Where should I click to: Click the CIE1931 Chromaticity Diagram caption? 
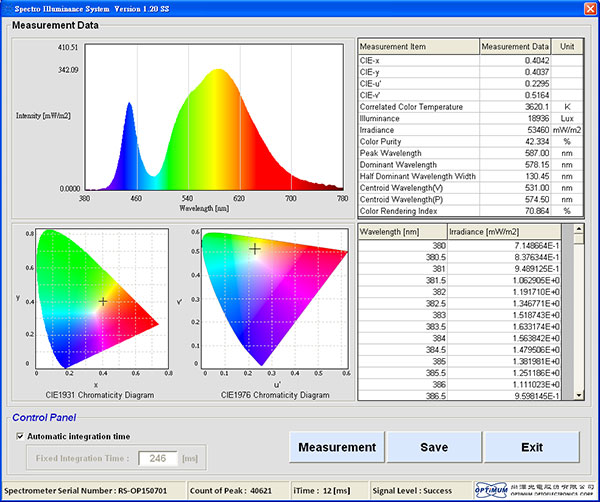[x=99, y=395]
